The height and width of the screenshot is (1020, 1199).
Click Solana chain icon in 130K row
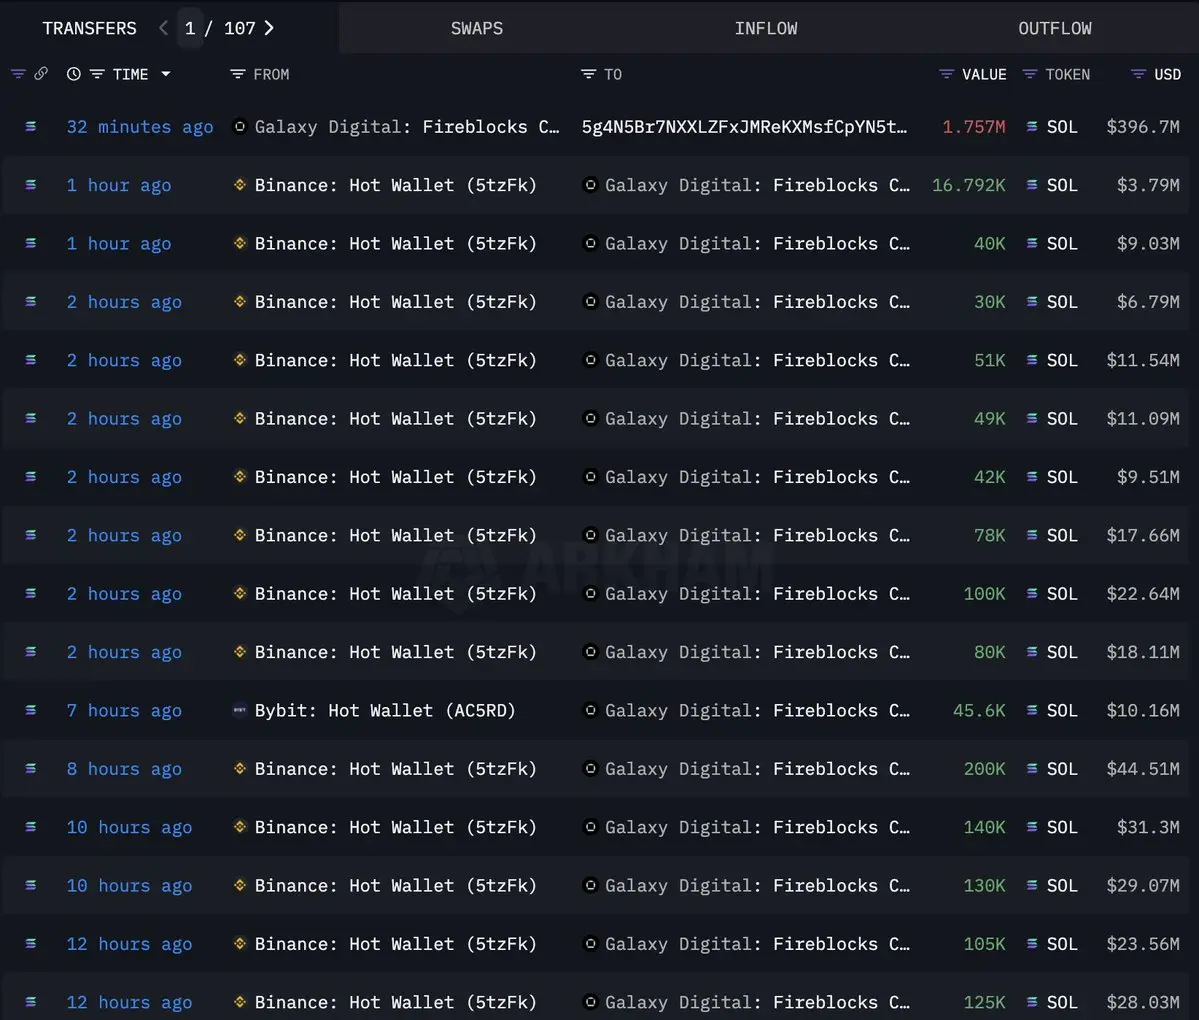pos(31,885)
